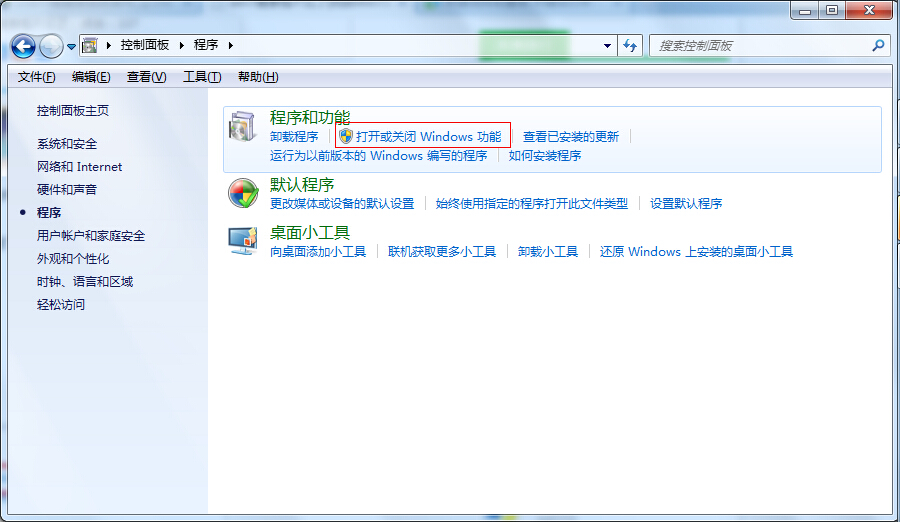The image size is (900, 522).
Task: Open the 文件(F) menu
Action: 37,77
